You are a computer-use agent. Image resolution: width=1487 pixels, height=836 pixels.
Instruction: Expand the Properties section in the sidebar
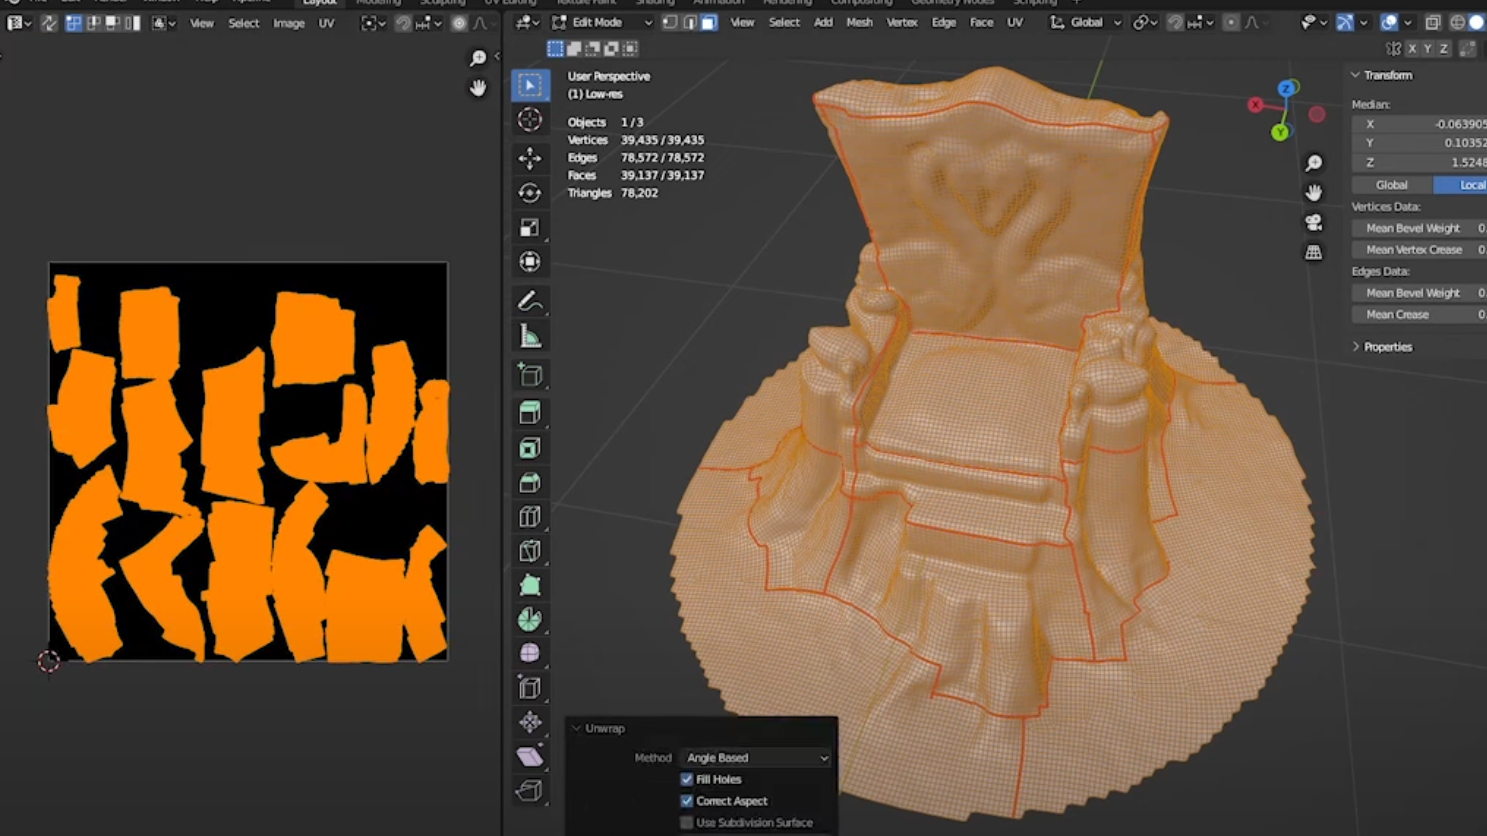(1386, 347)
